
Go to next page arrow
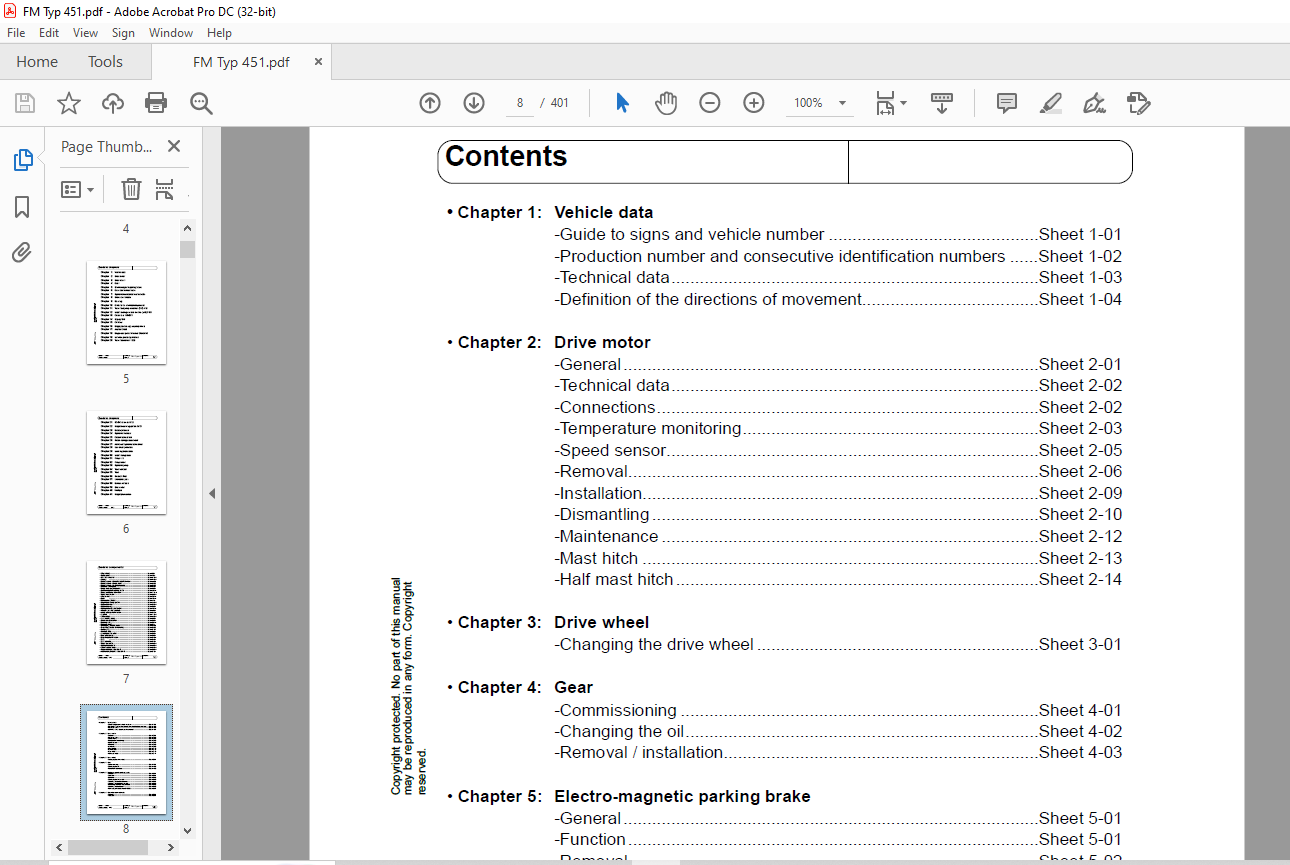coord(474,103)
